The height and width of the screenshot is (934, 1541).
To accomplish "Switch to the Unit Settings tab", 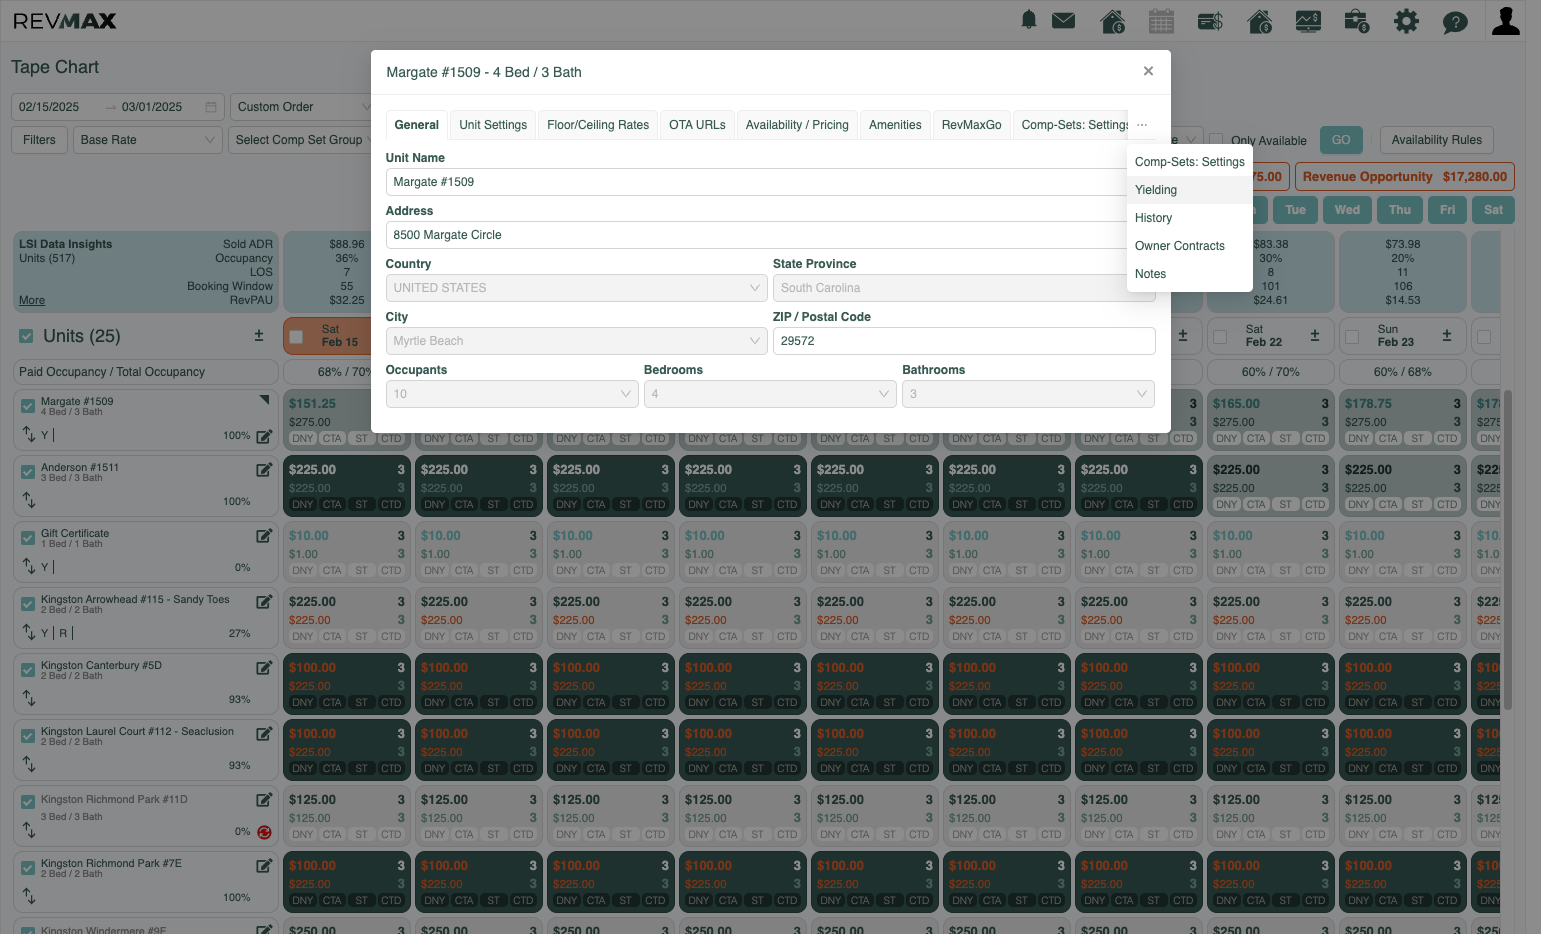I will click(x=493, y=125).
